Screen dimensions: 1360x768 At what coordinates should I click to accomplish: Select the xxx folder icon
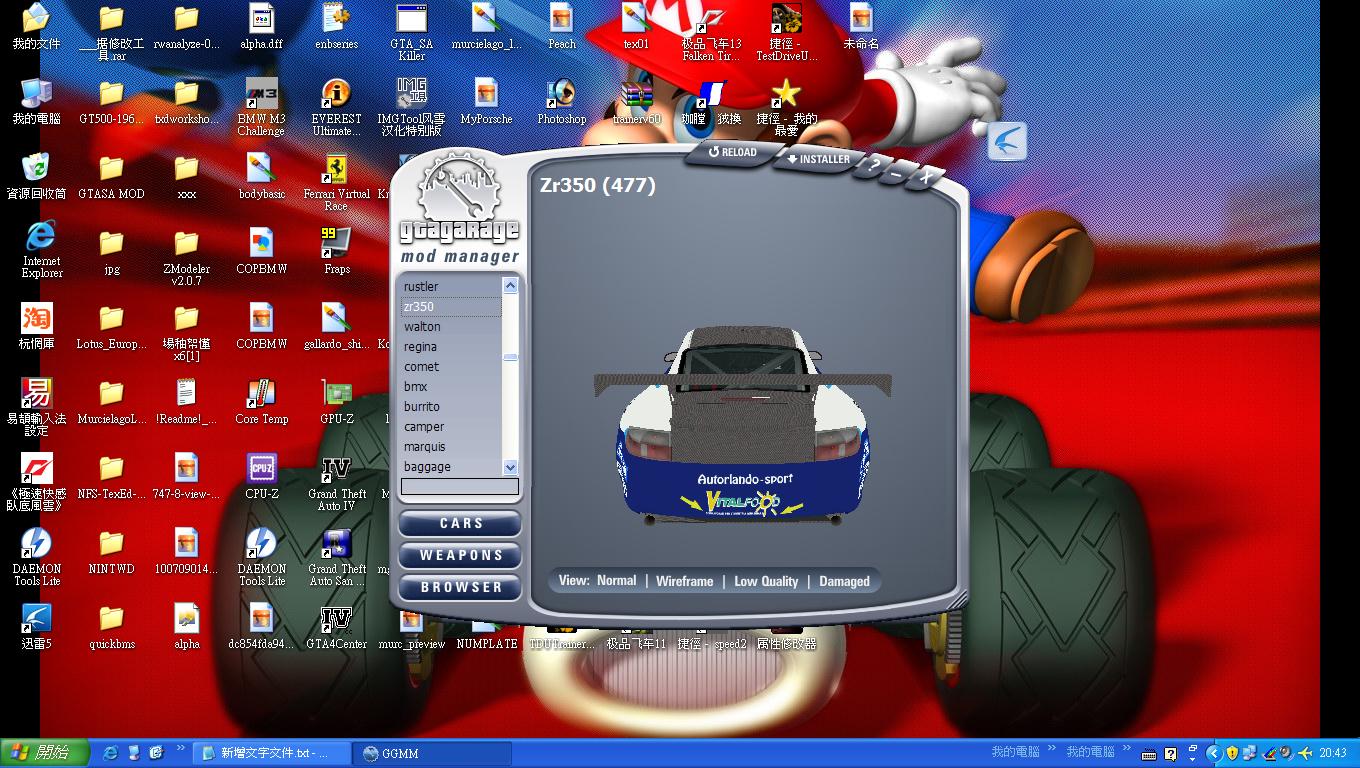(186, 175)
